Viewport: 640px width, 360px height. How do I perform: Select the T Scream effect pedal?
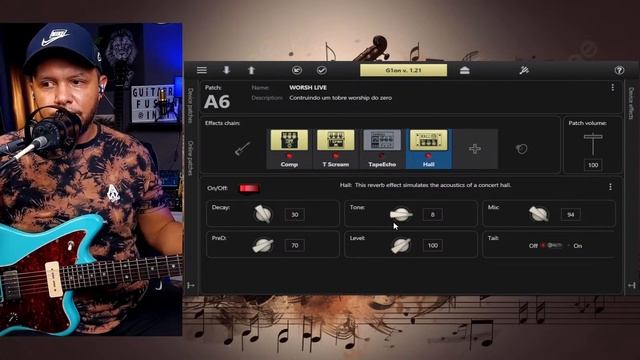pyautogui.click(x=336, y=149)
